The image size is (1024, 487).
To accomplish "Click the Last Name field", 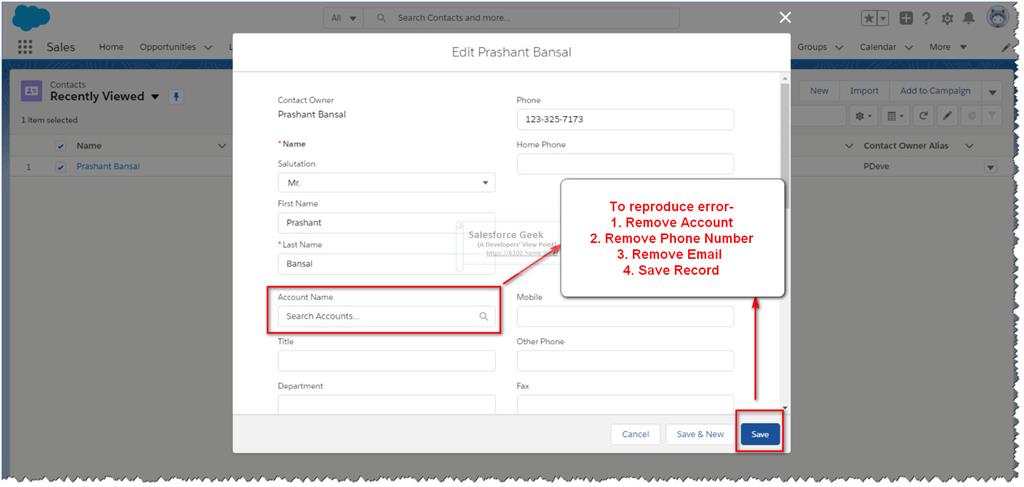I will coord(387,264).
